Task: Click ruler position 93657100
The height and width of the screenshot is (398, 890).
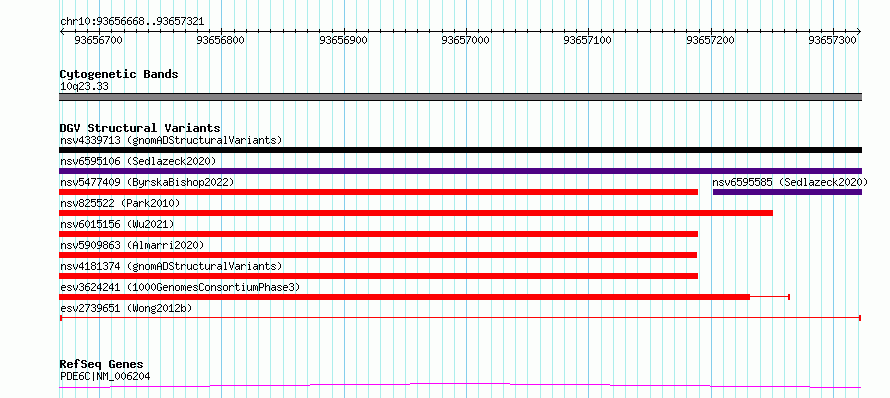Action: click(x=588, y=40)
